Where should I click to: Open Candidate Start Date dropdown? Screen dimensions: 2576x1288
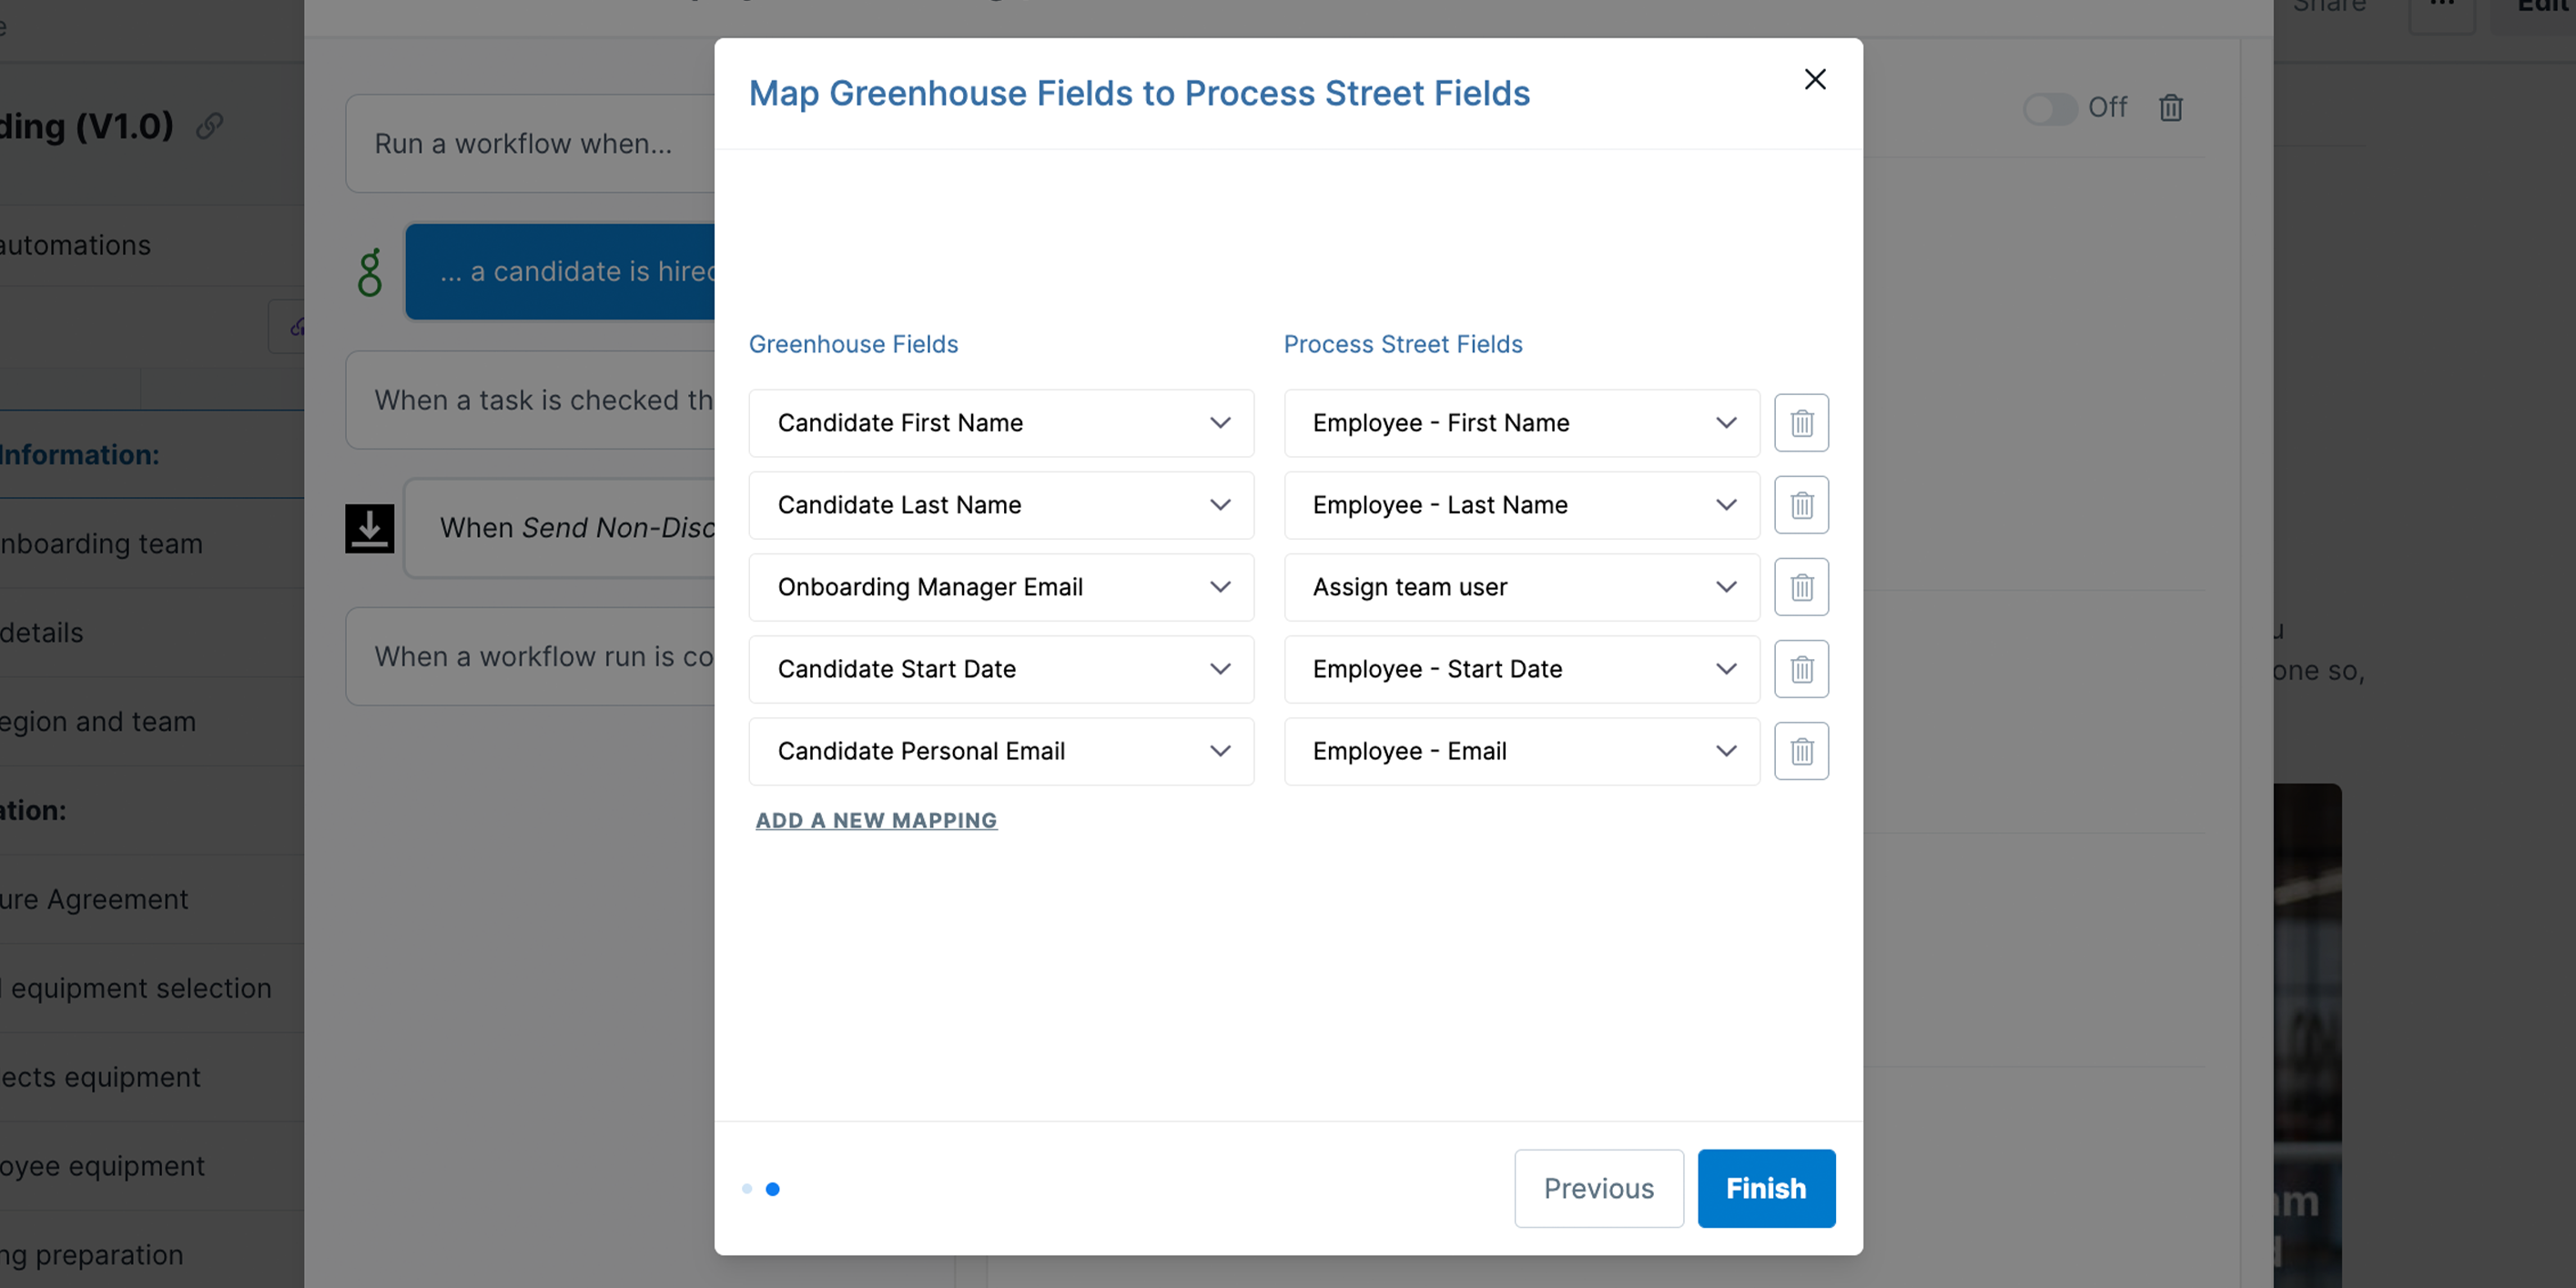tap(1001, 669)
